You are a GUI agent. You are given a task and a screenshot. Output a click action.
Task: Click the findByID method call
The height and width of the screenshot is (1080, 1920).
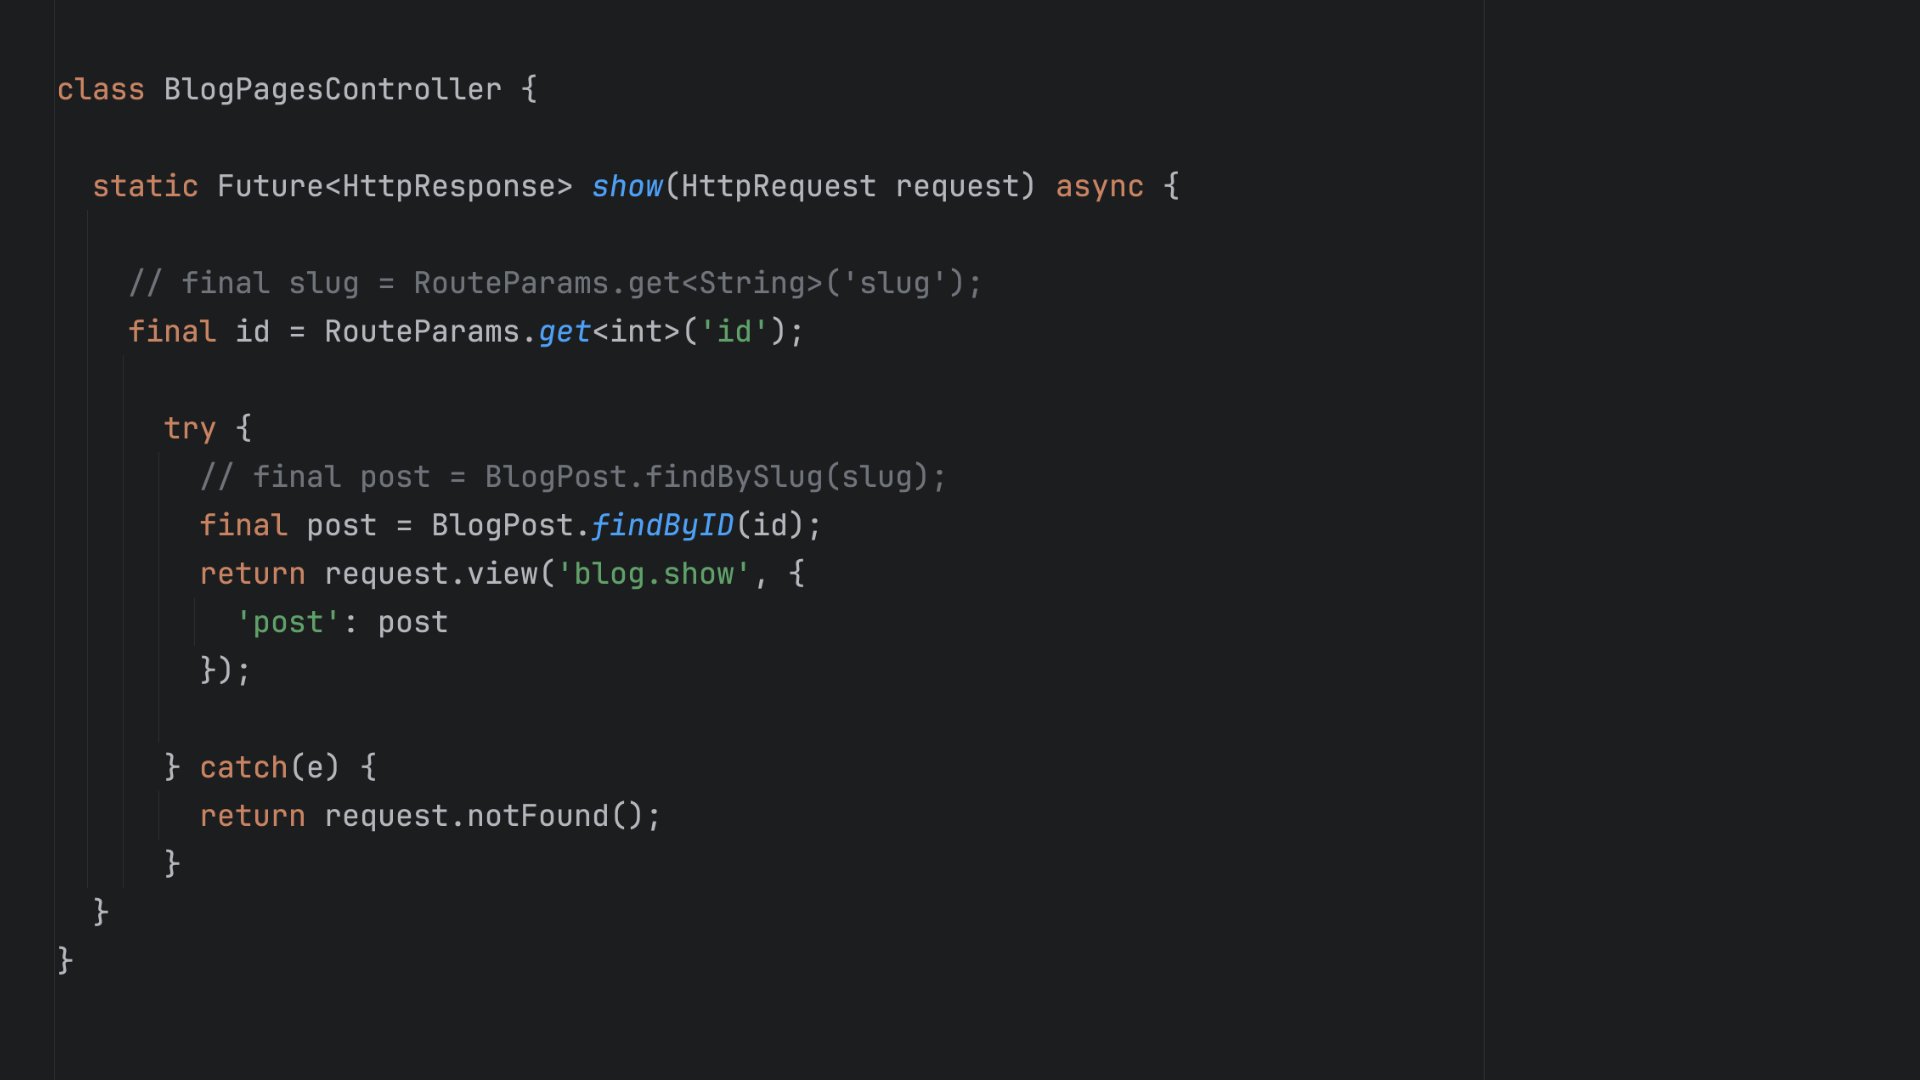click(662, 526)
